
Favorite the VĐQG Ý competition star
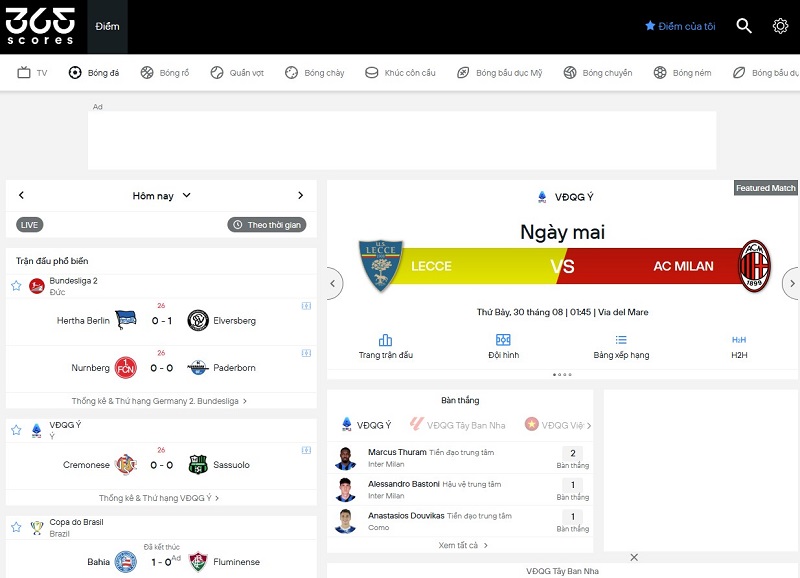16,430
